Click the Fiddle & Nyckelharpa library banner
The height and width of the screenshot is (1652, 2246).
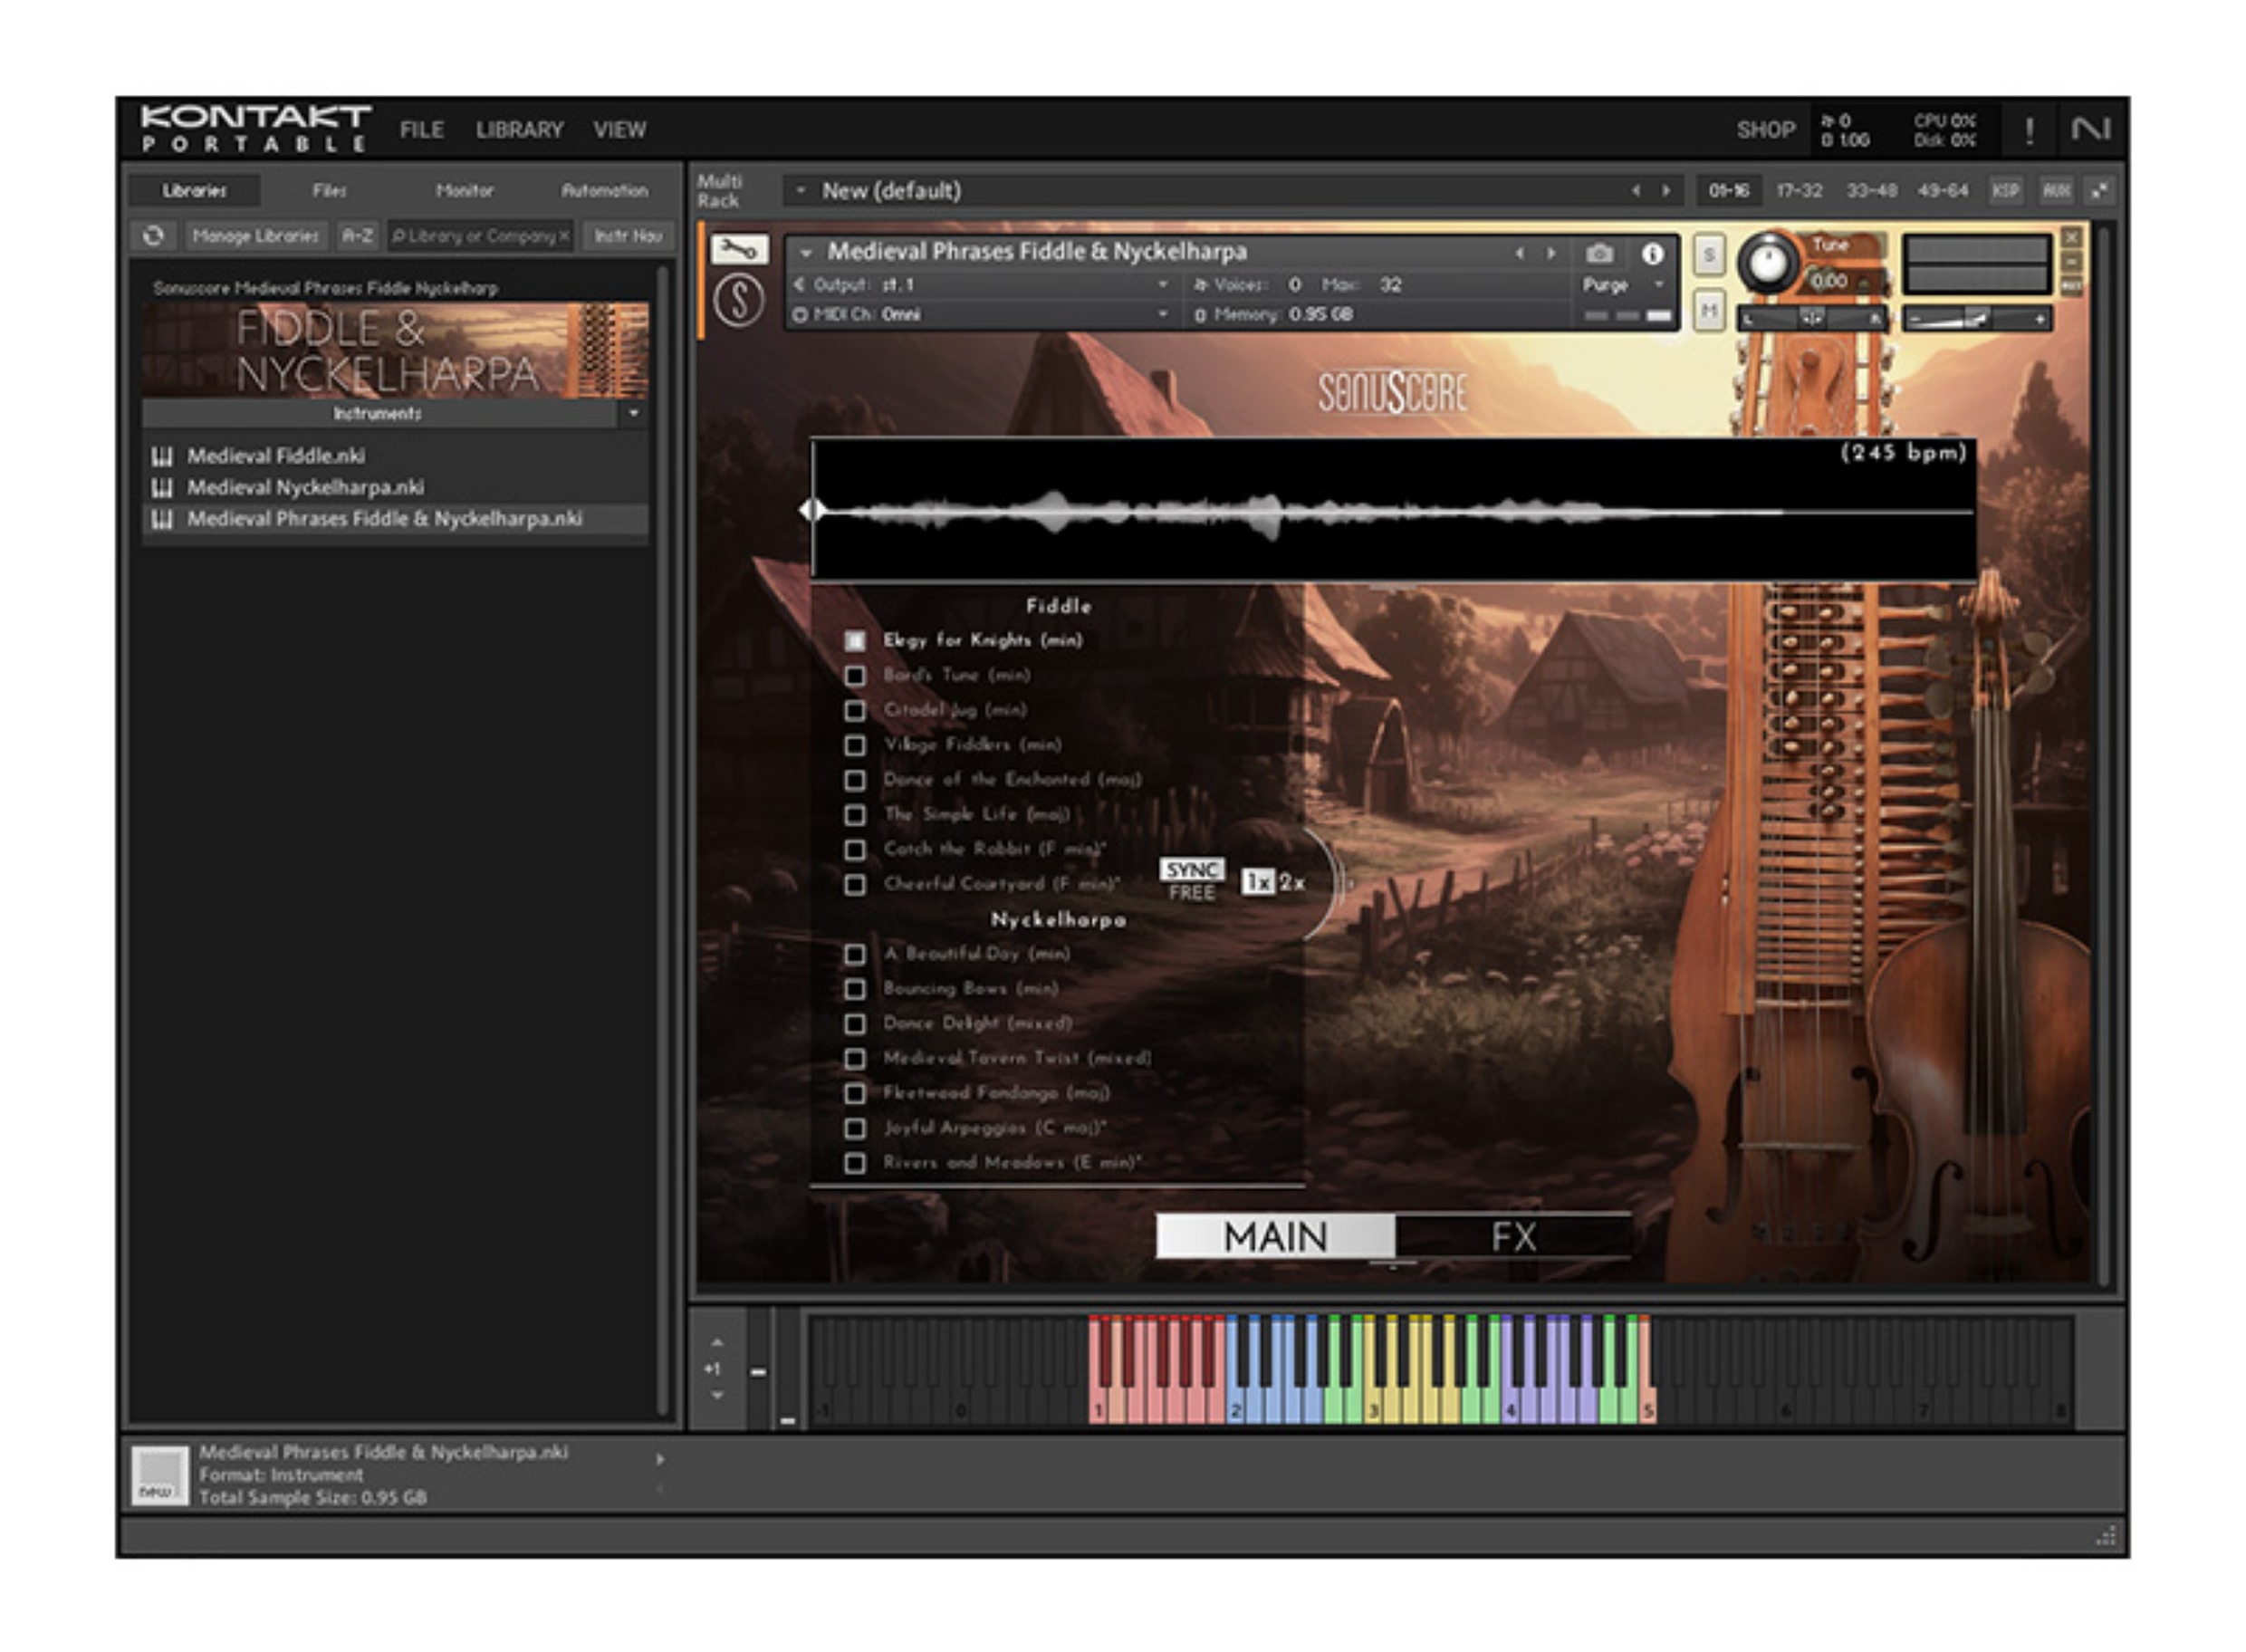point(395,351)
